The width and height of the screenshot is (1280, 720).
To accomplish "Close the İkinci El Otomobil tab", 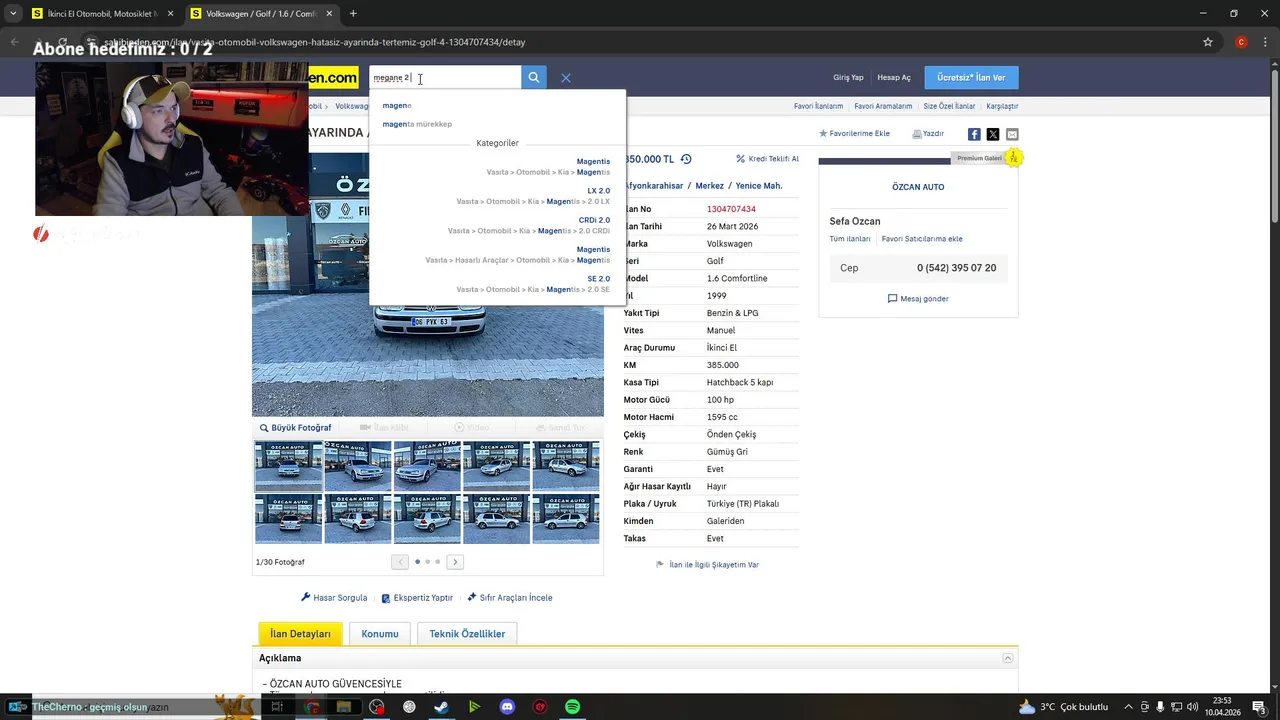I will click(x=170, y=14).
